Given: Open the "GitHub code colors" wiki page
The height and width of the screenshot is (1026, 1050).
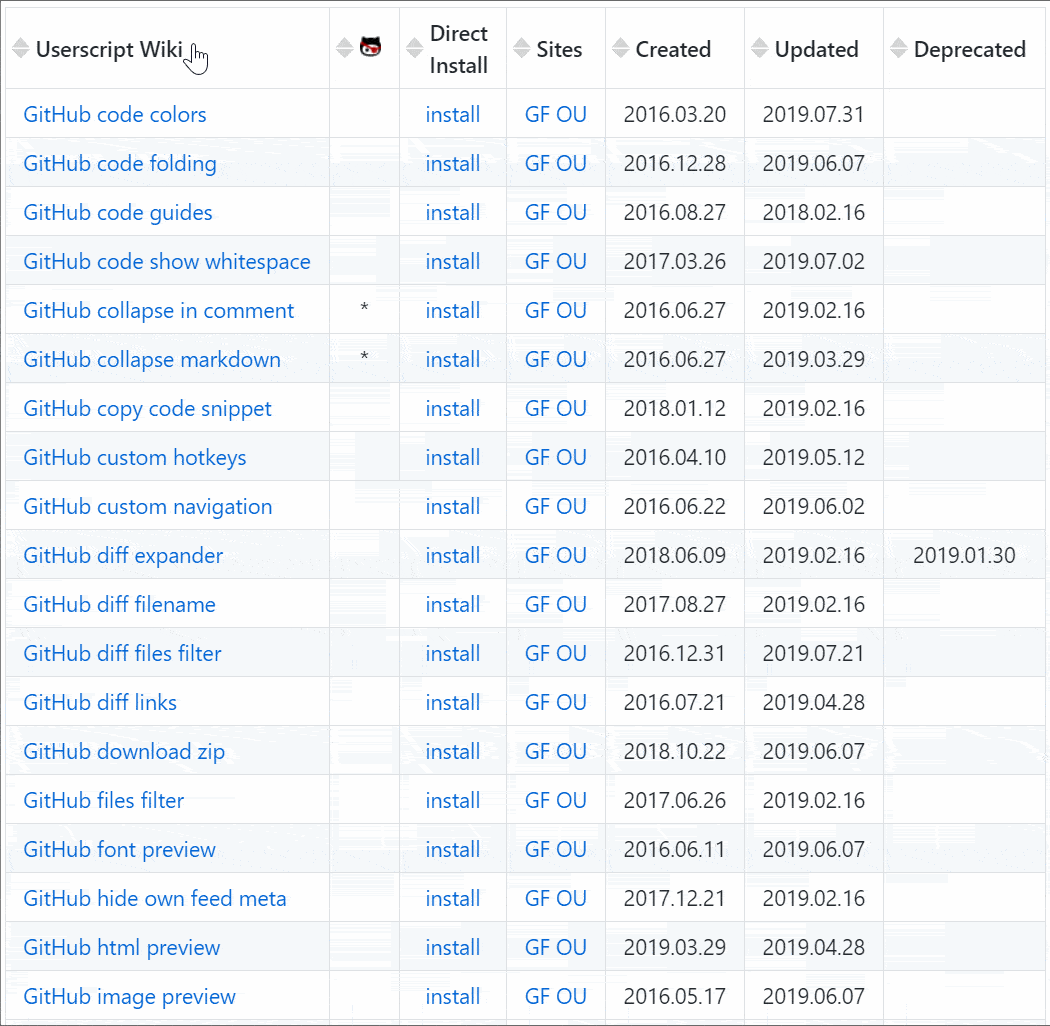Looking at the screenshot, I should pyautogui.click(x=114, y=115).
